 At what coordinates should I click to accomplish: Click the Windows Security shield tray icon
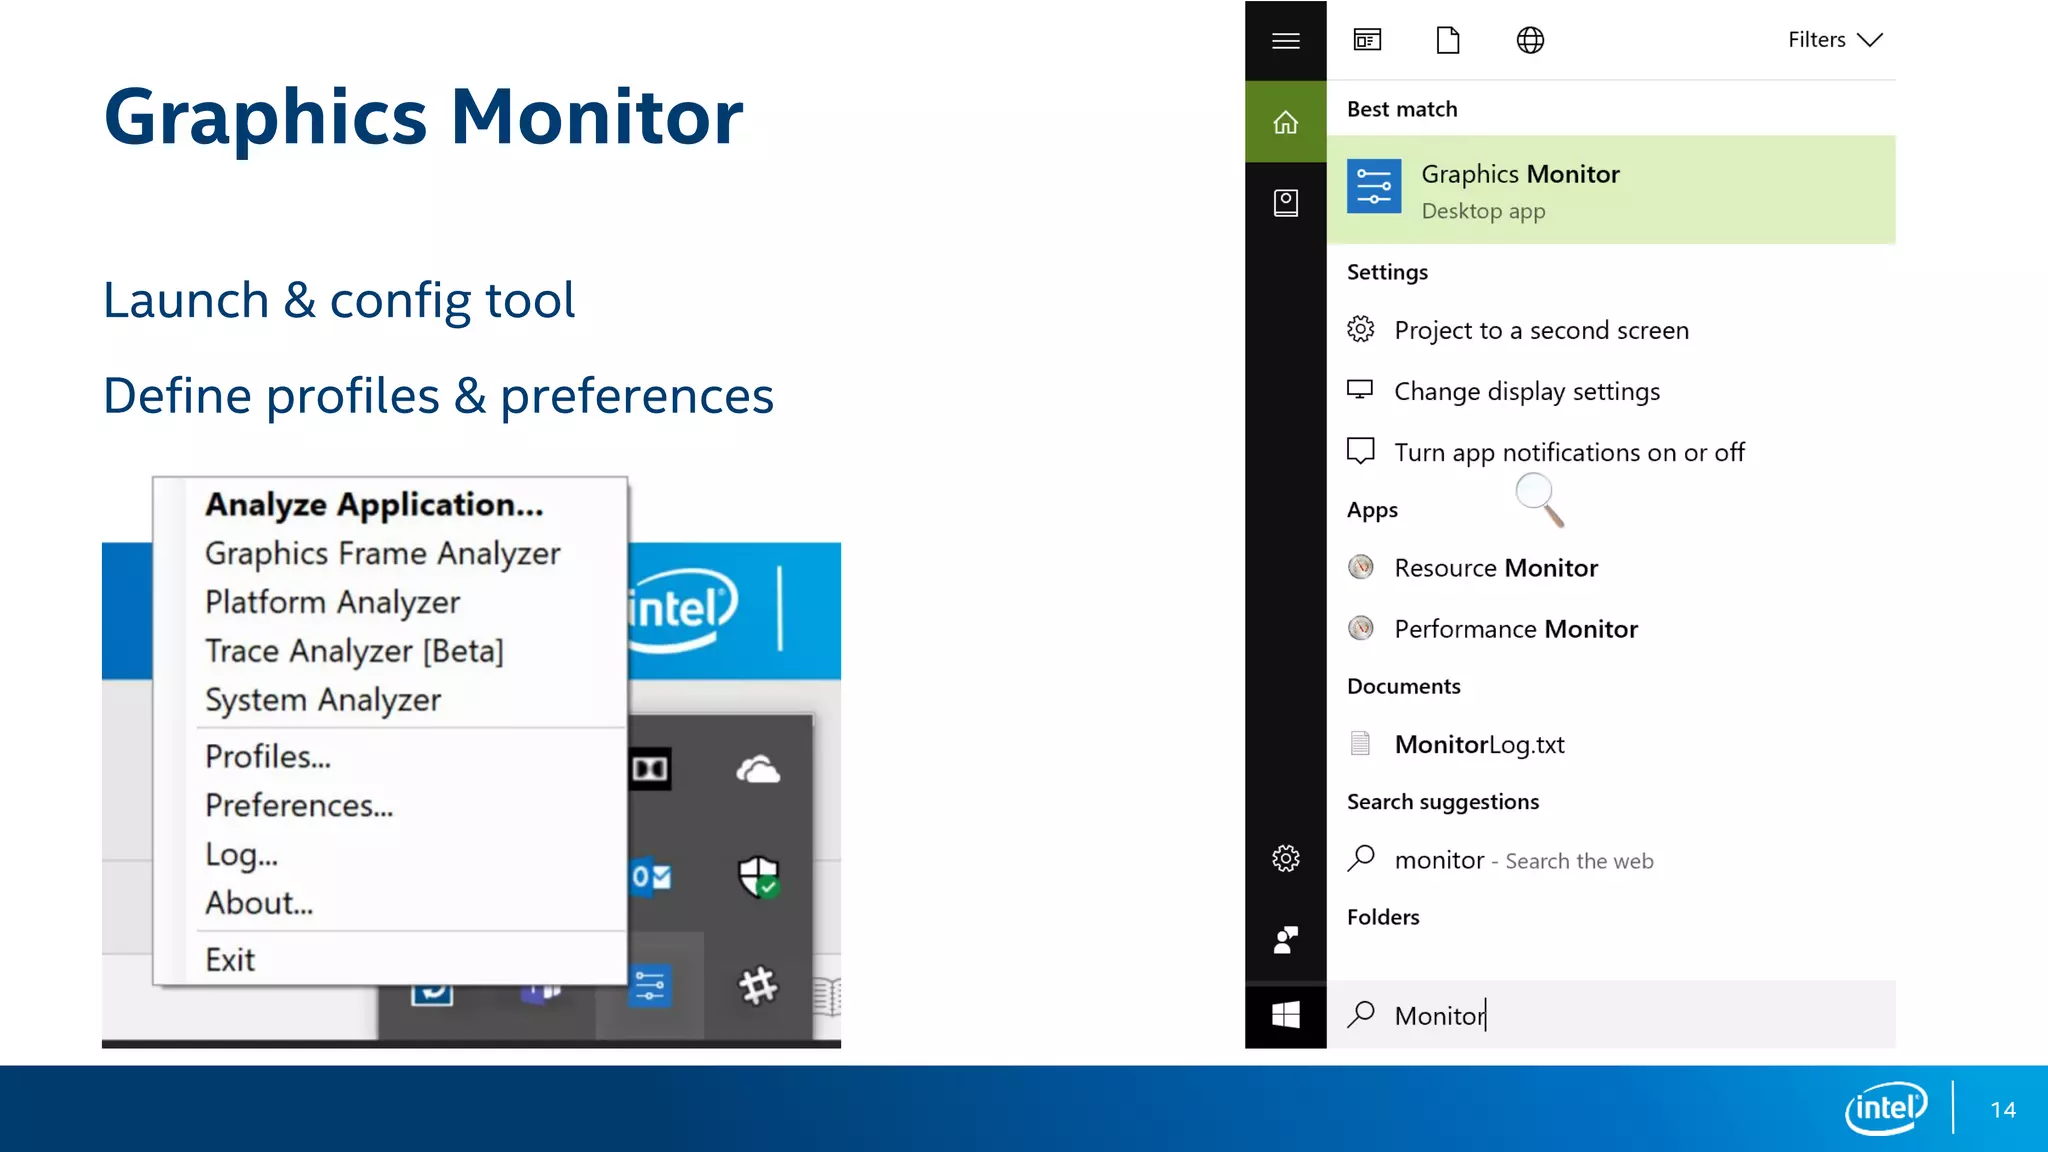pyautogui.click(x=758, y=878)
